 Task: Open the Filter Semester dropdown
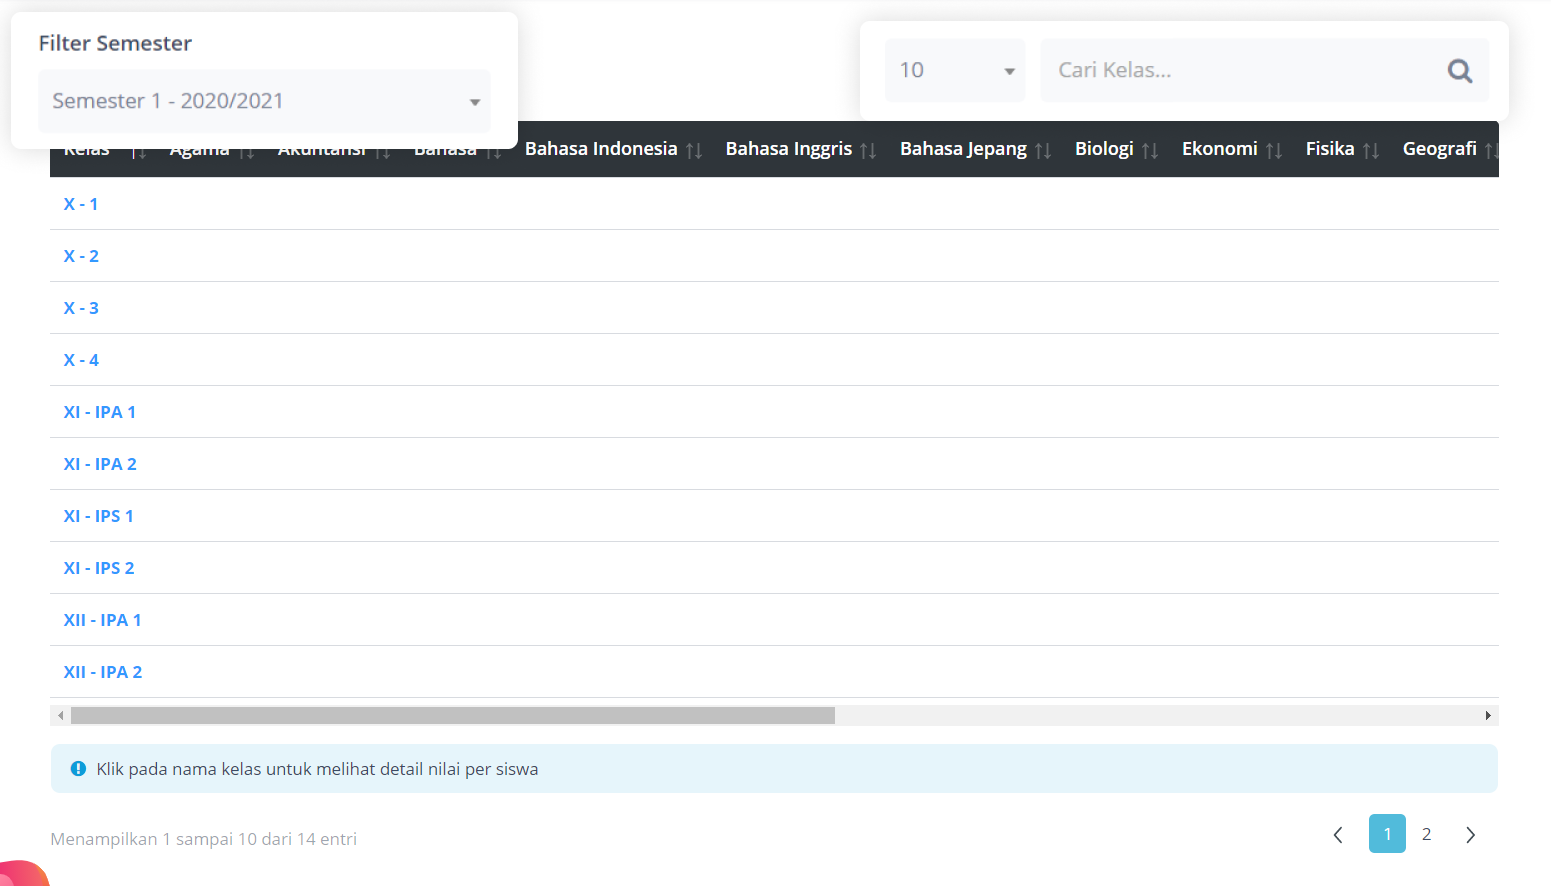pos(264,101)
